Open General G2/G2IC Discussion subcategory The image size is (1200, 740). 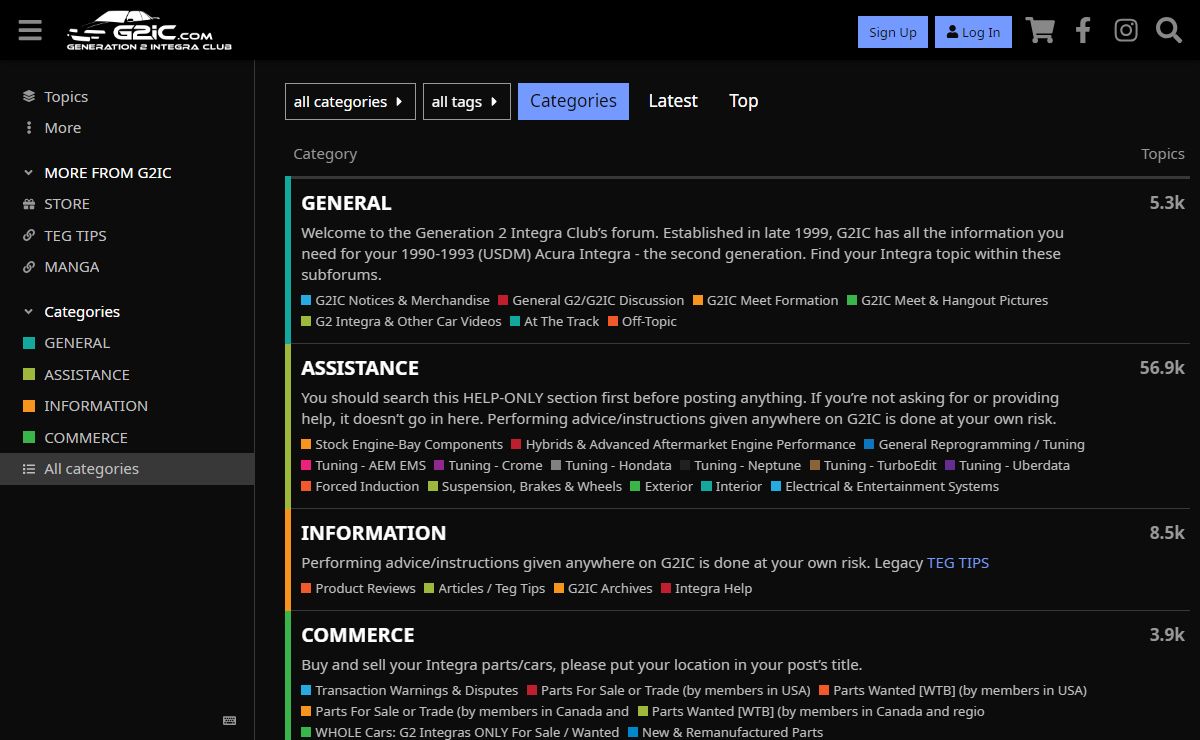pos(591,300)
